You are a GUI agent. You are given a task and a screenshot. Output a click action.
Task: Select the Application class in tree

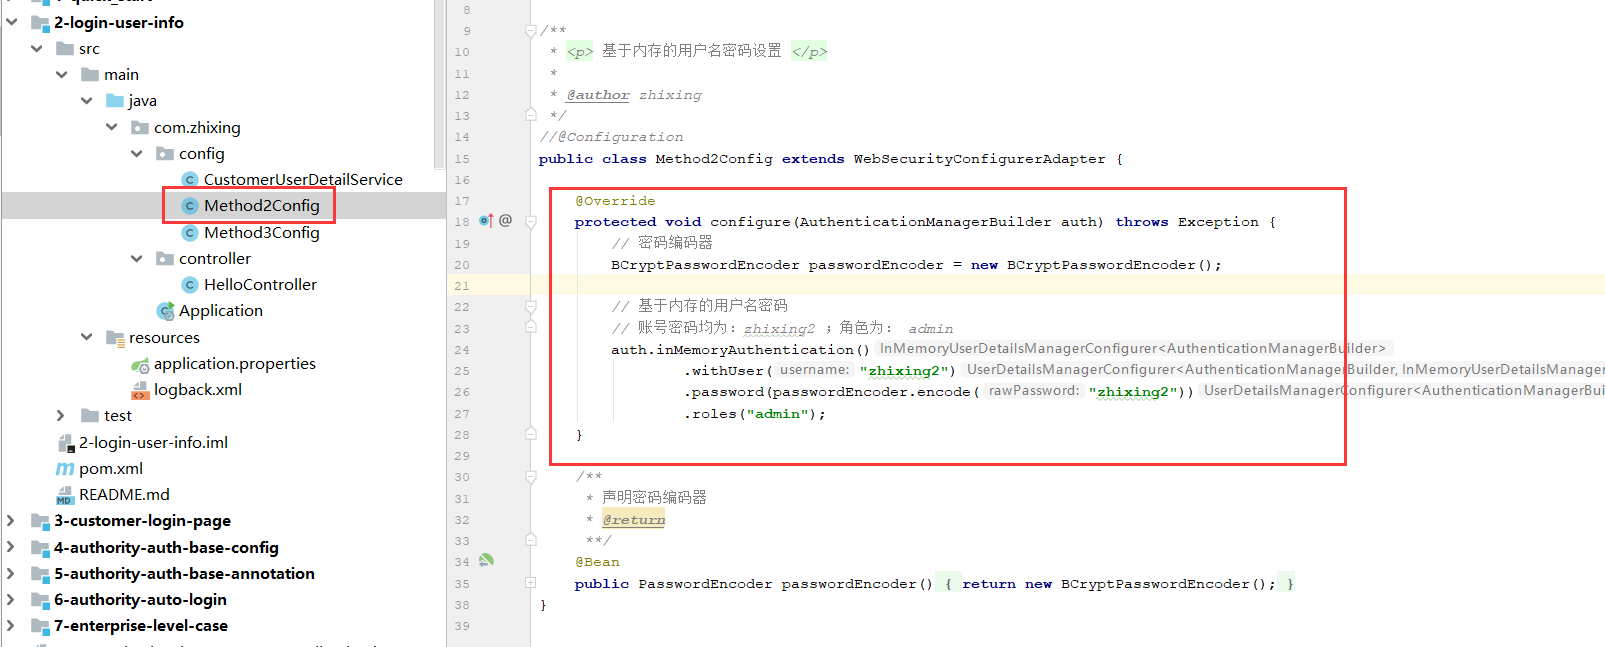pos(221,310)
